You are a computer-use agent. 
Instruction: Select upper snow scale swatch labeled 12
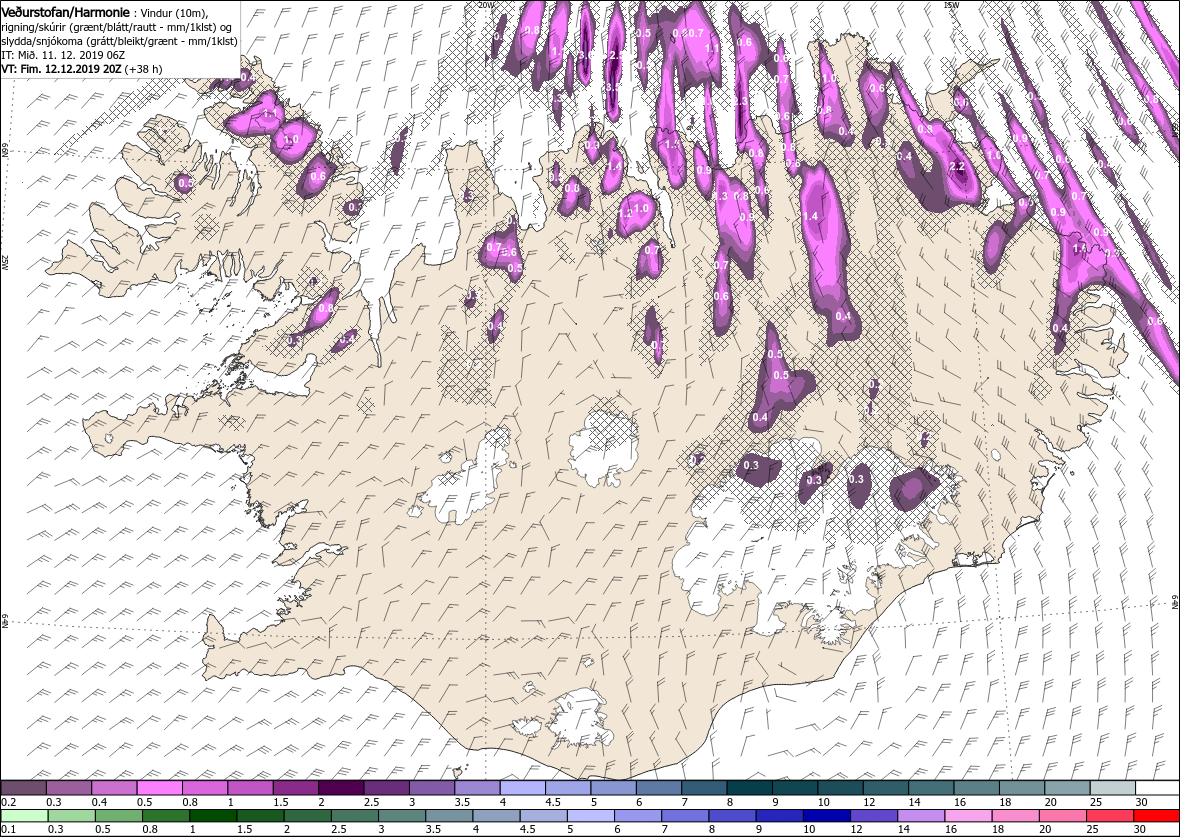click(x=885, y=787)
